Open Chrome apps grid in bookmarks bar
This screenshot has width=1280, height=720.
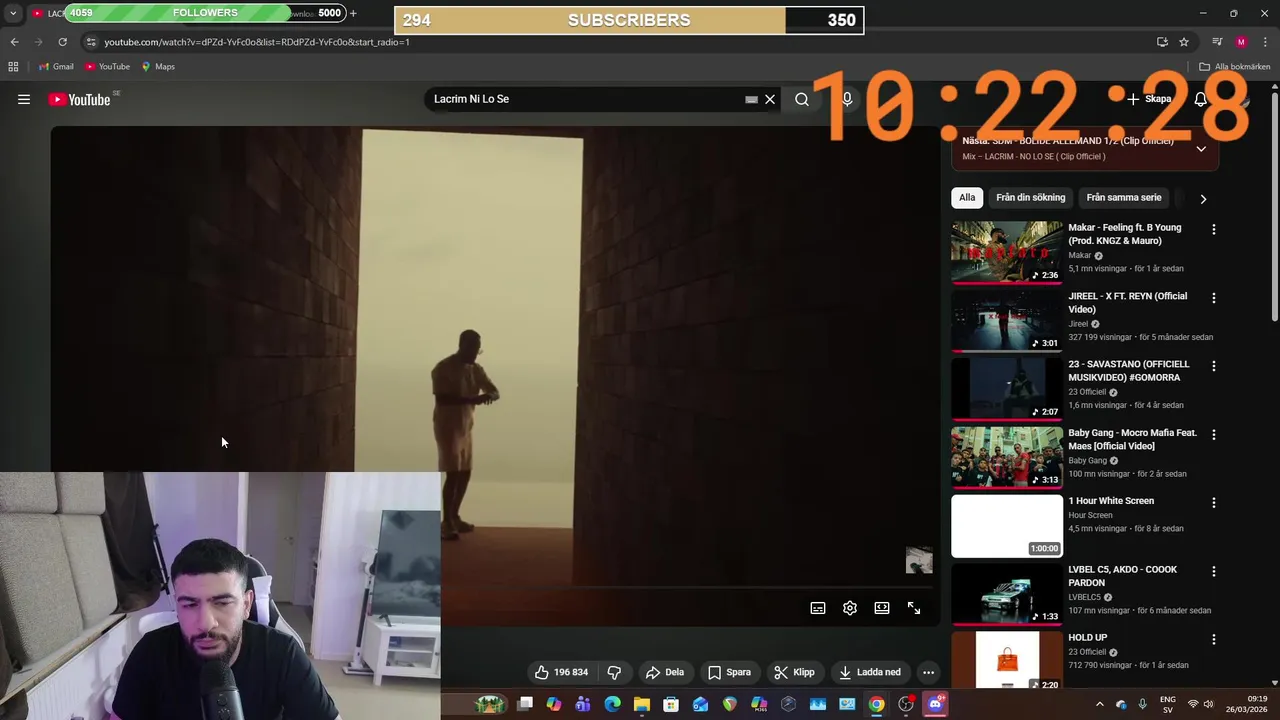(x=13, y=67)
